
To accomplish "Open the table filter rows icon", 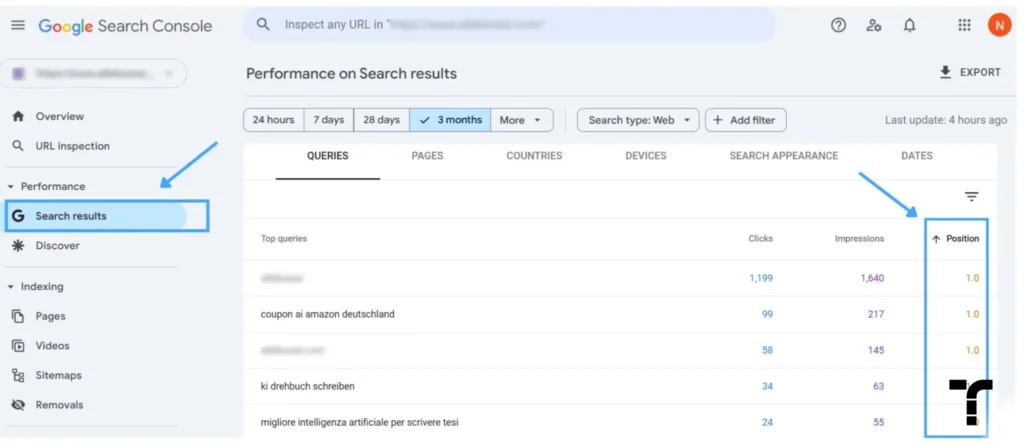I will 972,197.
